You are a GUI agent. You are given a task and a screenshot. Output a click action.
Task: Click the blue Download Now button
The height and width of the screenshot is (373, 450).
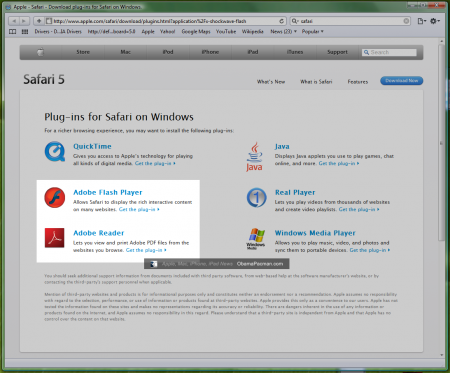click(402, 81)
